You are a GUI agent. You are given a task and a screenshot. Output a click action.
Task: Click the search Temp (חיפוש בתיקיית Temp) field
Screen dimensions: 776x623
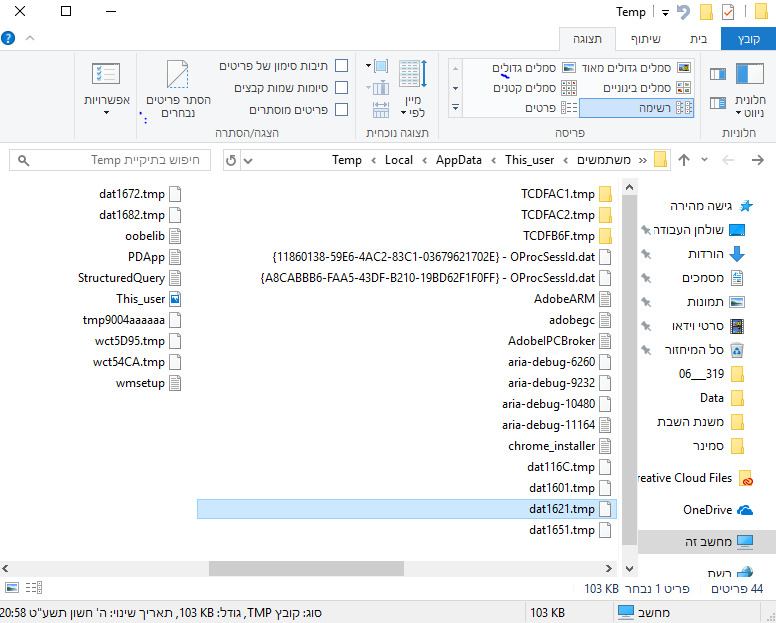(x=110, y=160)
